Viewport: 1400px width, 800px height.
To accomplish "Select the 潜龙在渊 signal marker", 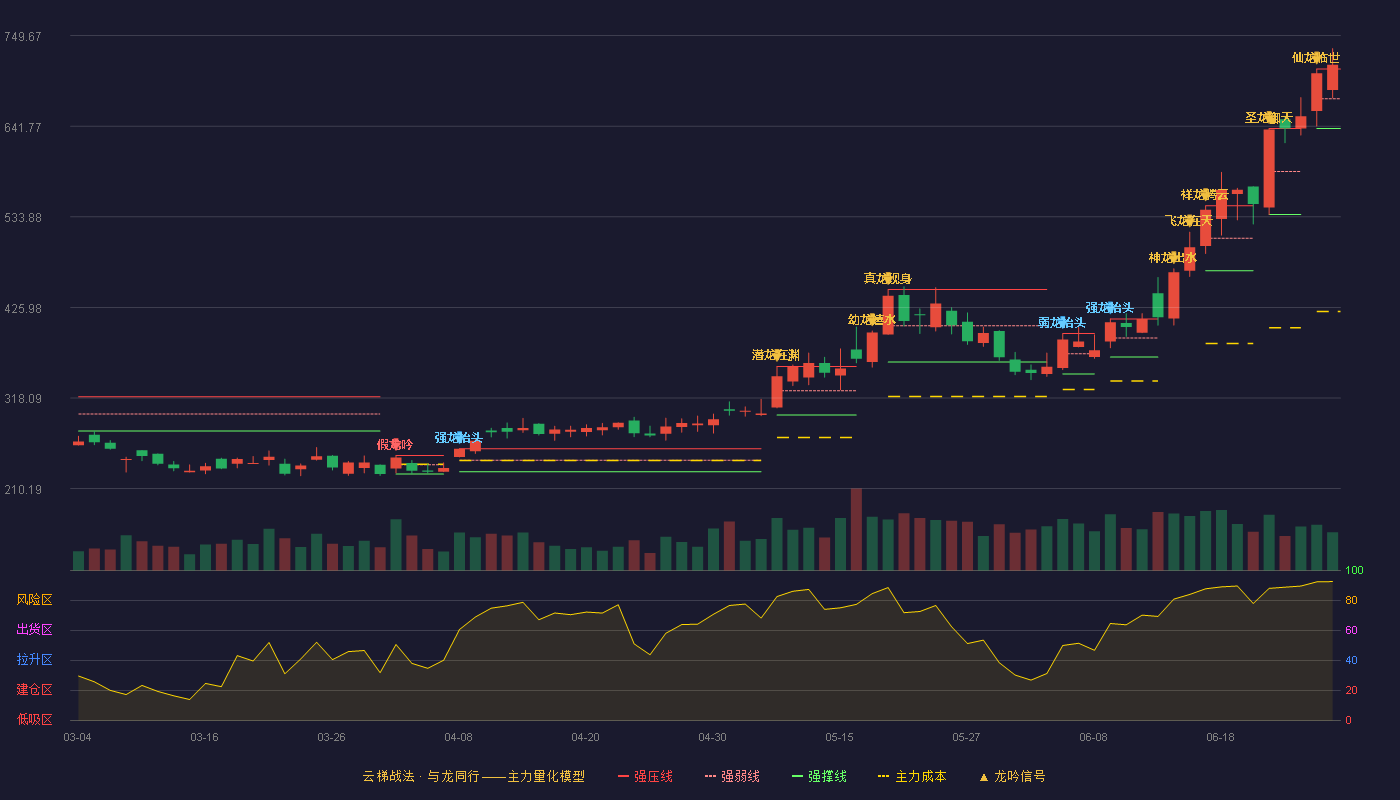I will (776, 355).
